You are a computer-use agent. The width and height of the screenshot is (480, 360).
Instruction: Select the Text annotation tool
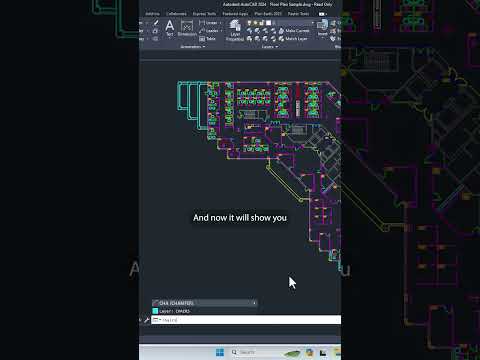tap(170, 28)
